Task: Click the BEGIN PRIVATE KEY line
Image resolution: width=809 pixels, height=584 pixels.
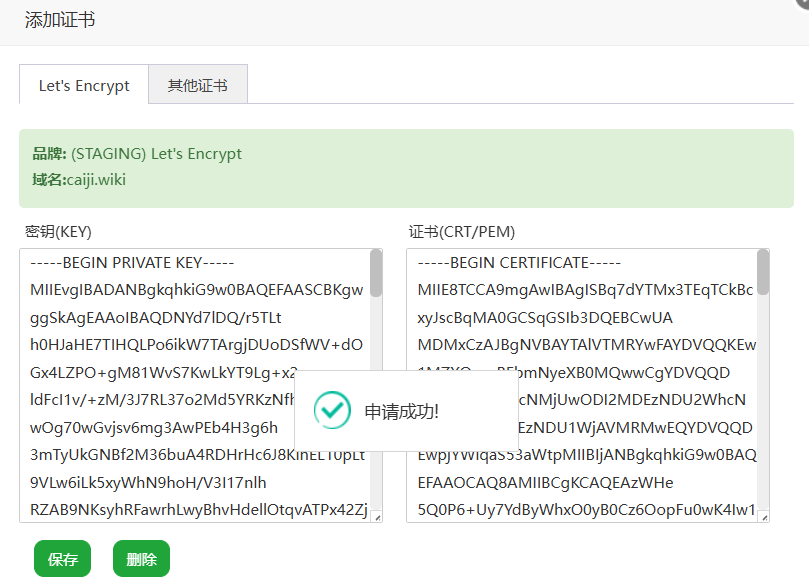Action: click(132, 263)
